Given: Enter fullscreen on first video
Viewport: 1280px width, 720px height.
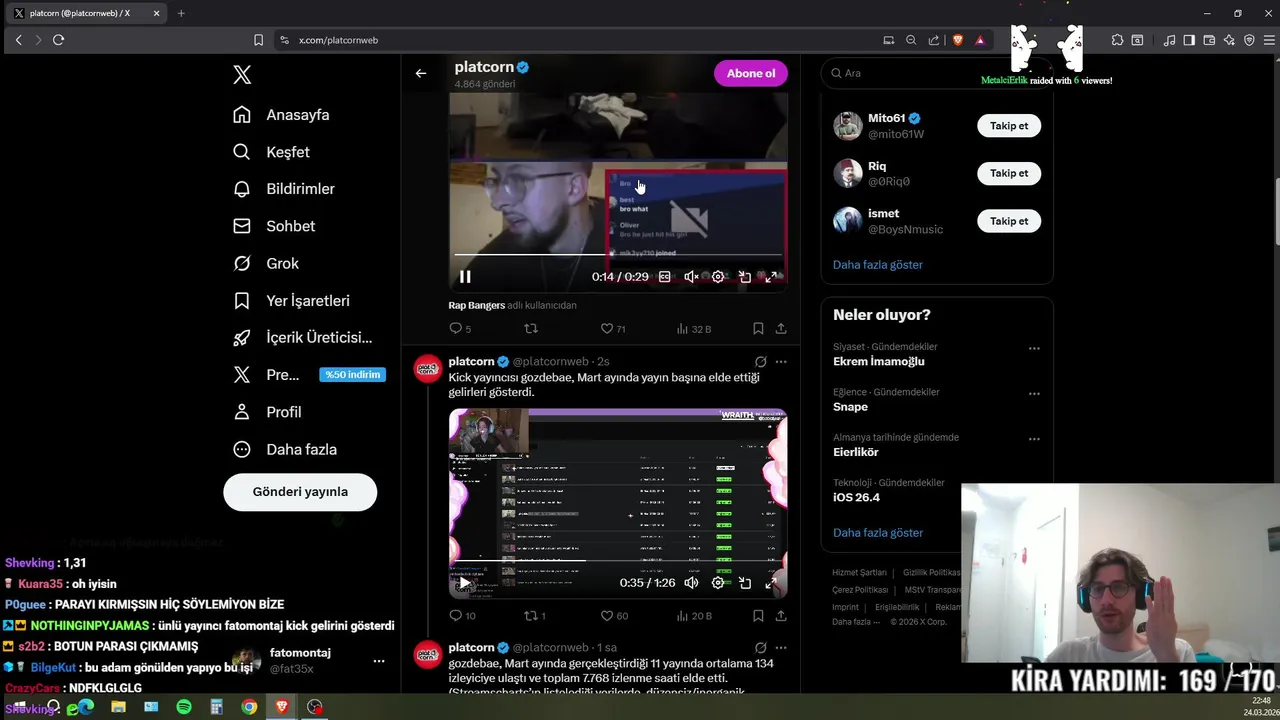Looking at the screenshot, I should tap(771, 277).
